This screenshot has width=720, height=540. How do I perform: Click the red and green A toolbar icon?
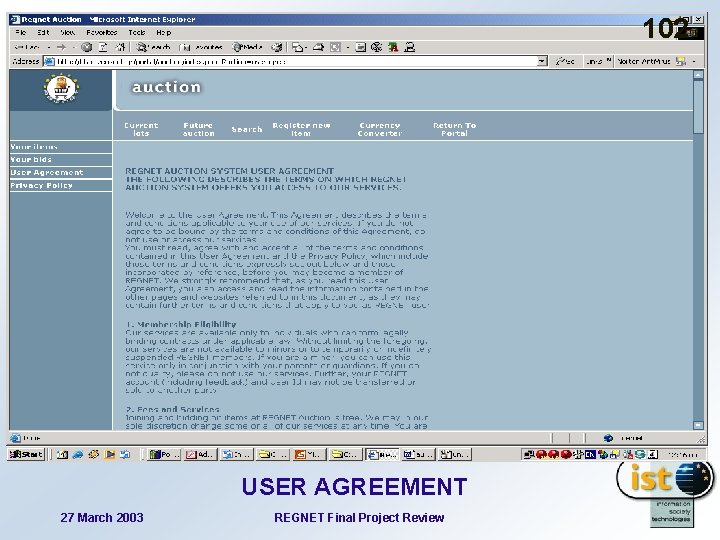393,47
